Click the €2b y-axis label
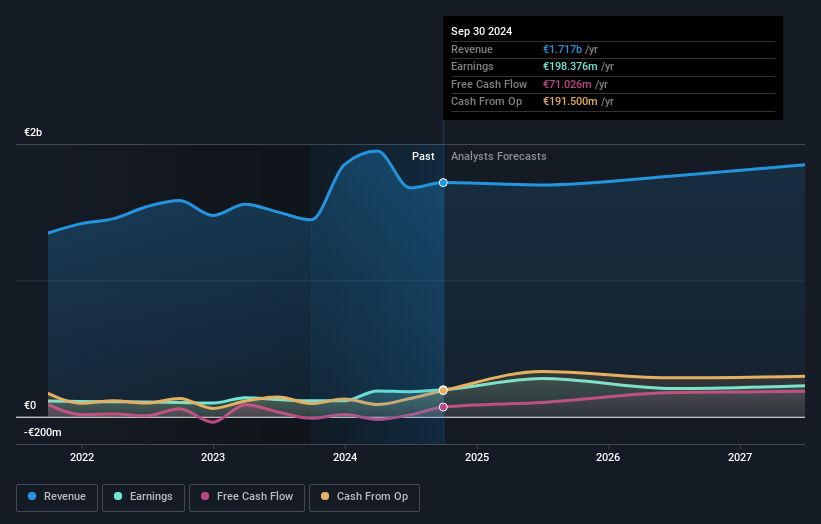 (x=33, y=132)
